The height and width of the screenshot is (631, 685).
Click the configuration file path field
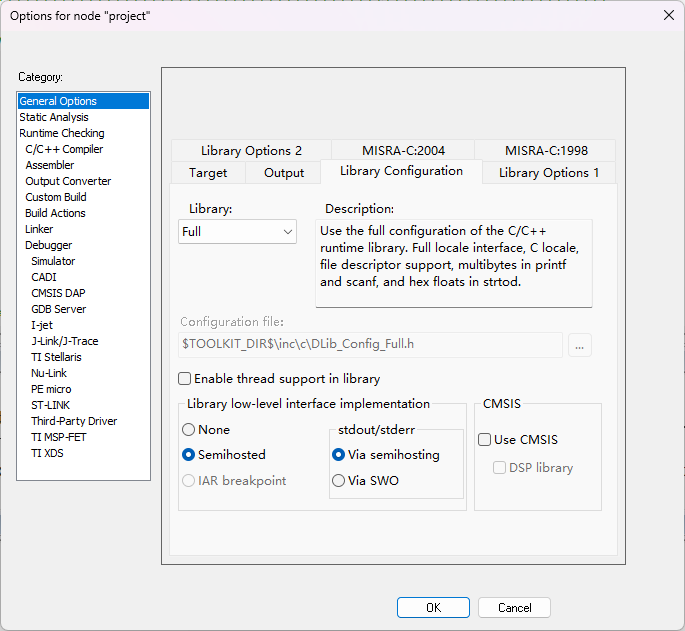[371, 345]
